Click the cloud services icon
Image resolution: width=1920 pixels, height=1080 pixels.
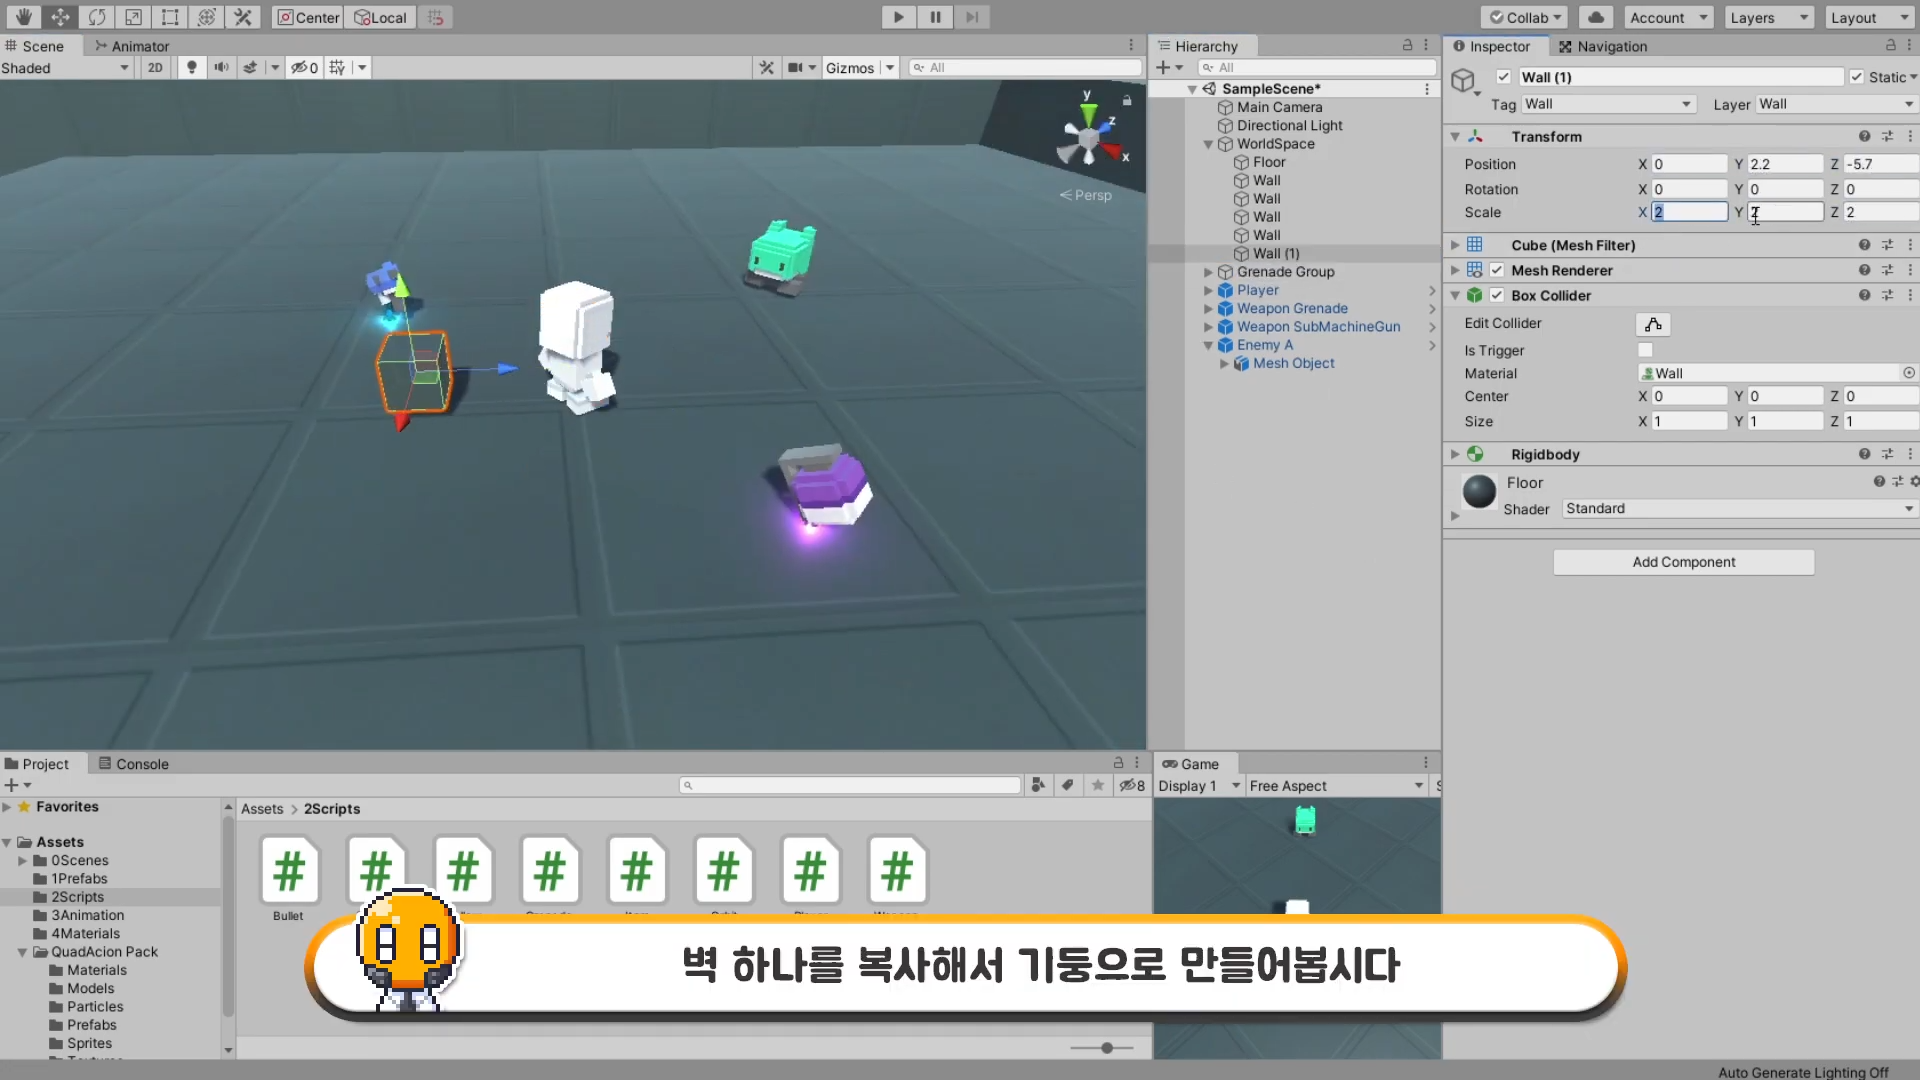click(x=1597, y=17)
